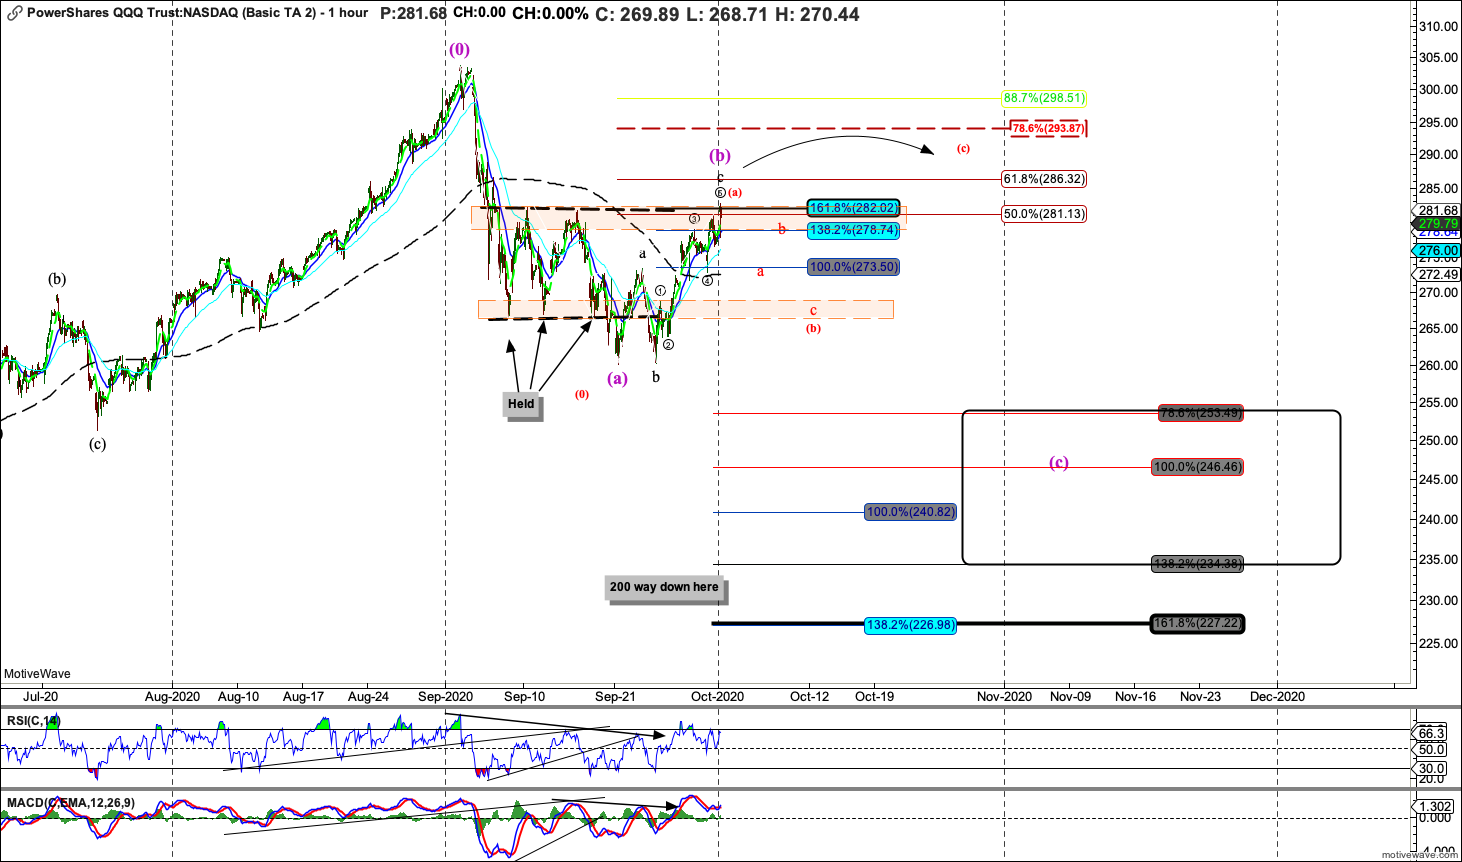
Task: Select the magenta (0) wave label at peak
Action: (459, 49)
